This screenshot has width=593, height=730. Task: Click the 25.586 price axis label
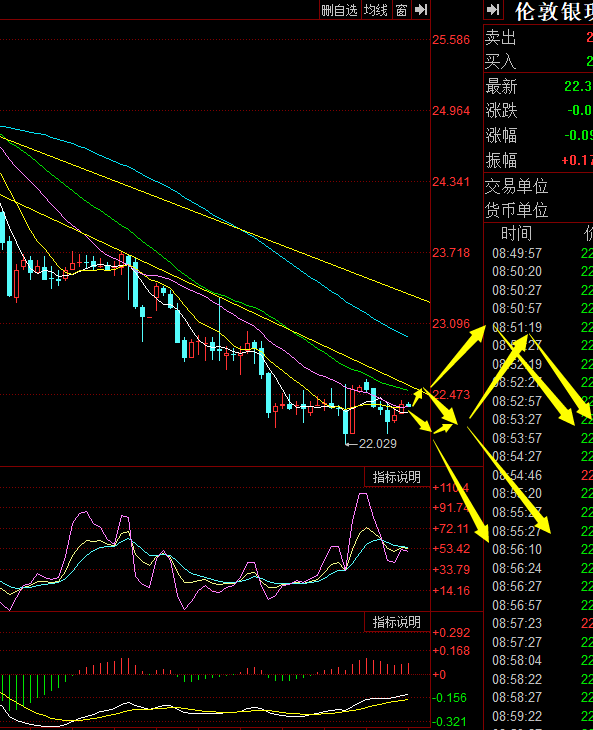click(451, 40)
